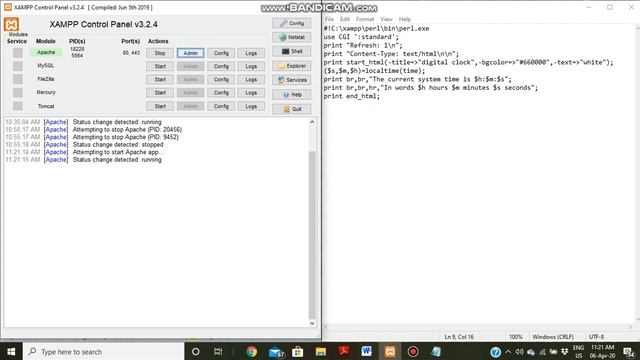
Task: Open View menu in Notepad
Action: pyautogui.click(x=386, y=19)
